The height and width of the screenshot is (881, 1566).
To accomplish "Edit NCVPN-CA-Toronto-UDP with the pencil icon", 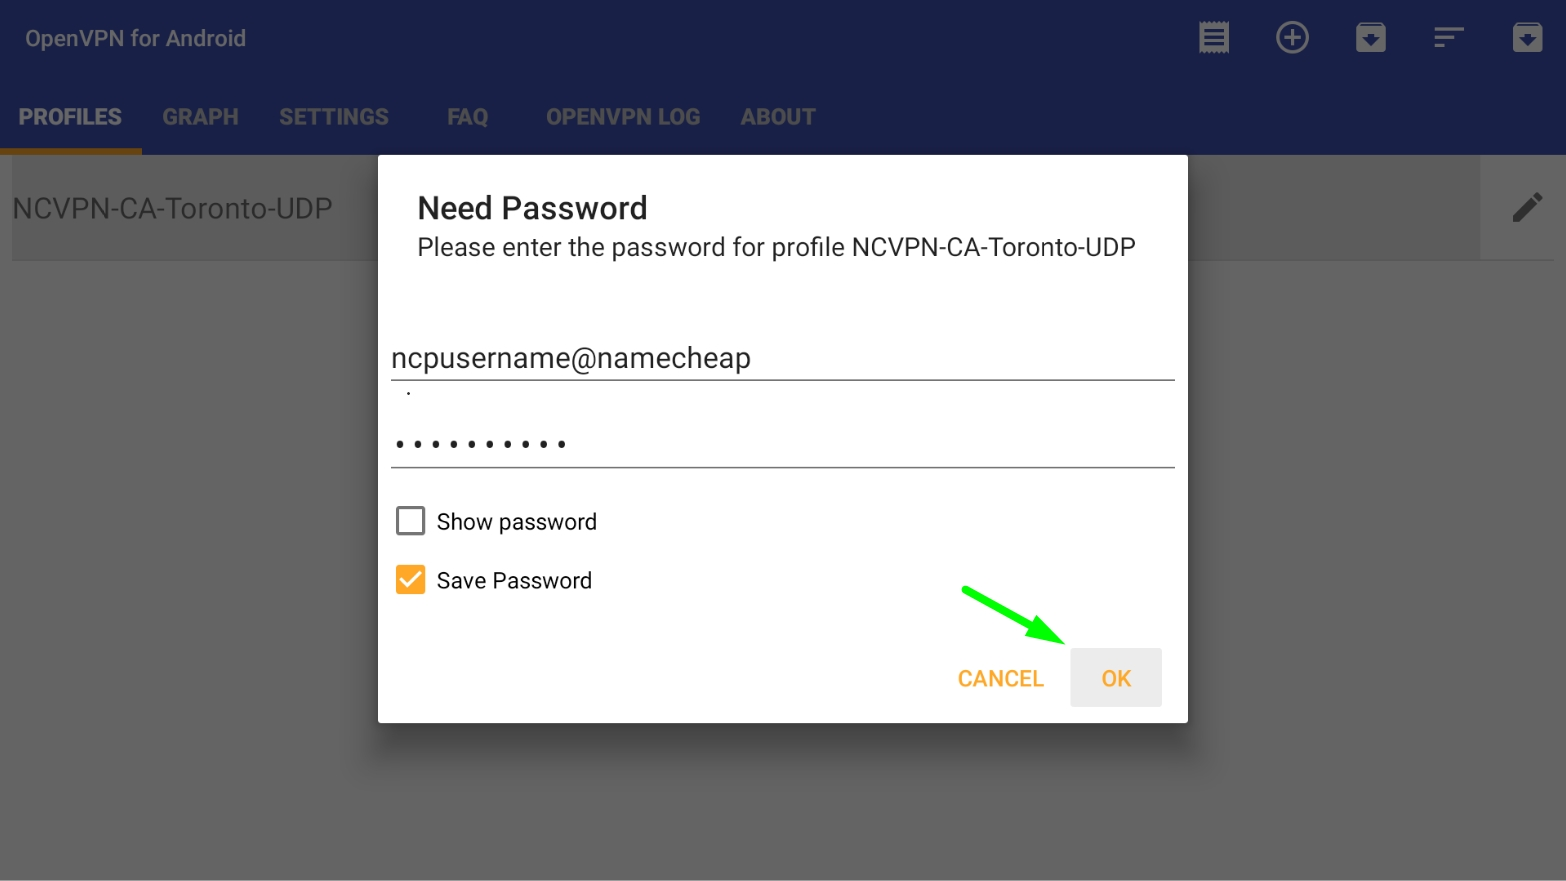I will pos(1527,208).
